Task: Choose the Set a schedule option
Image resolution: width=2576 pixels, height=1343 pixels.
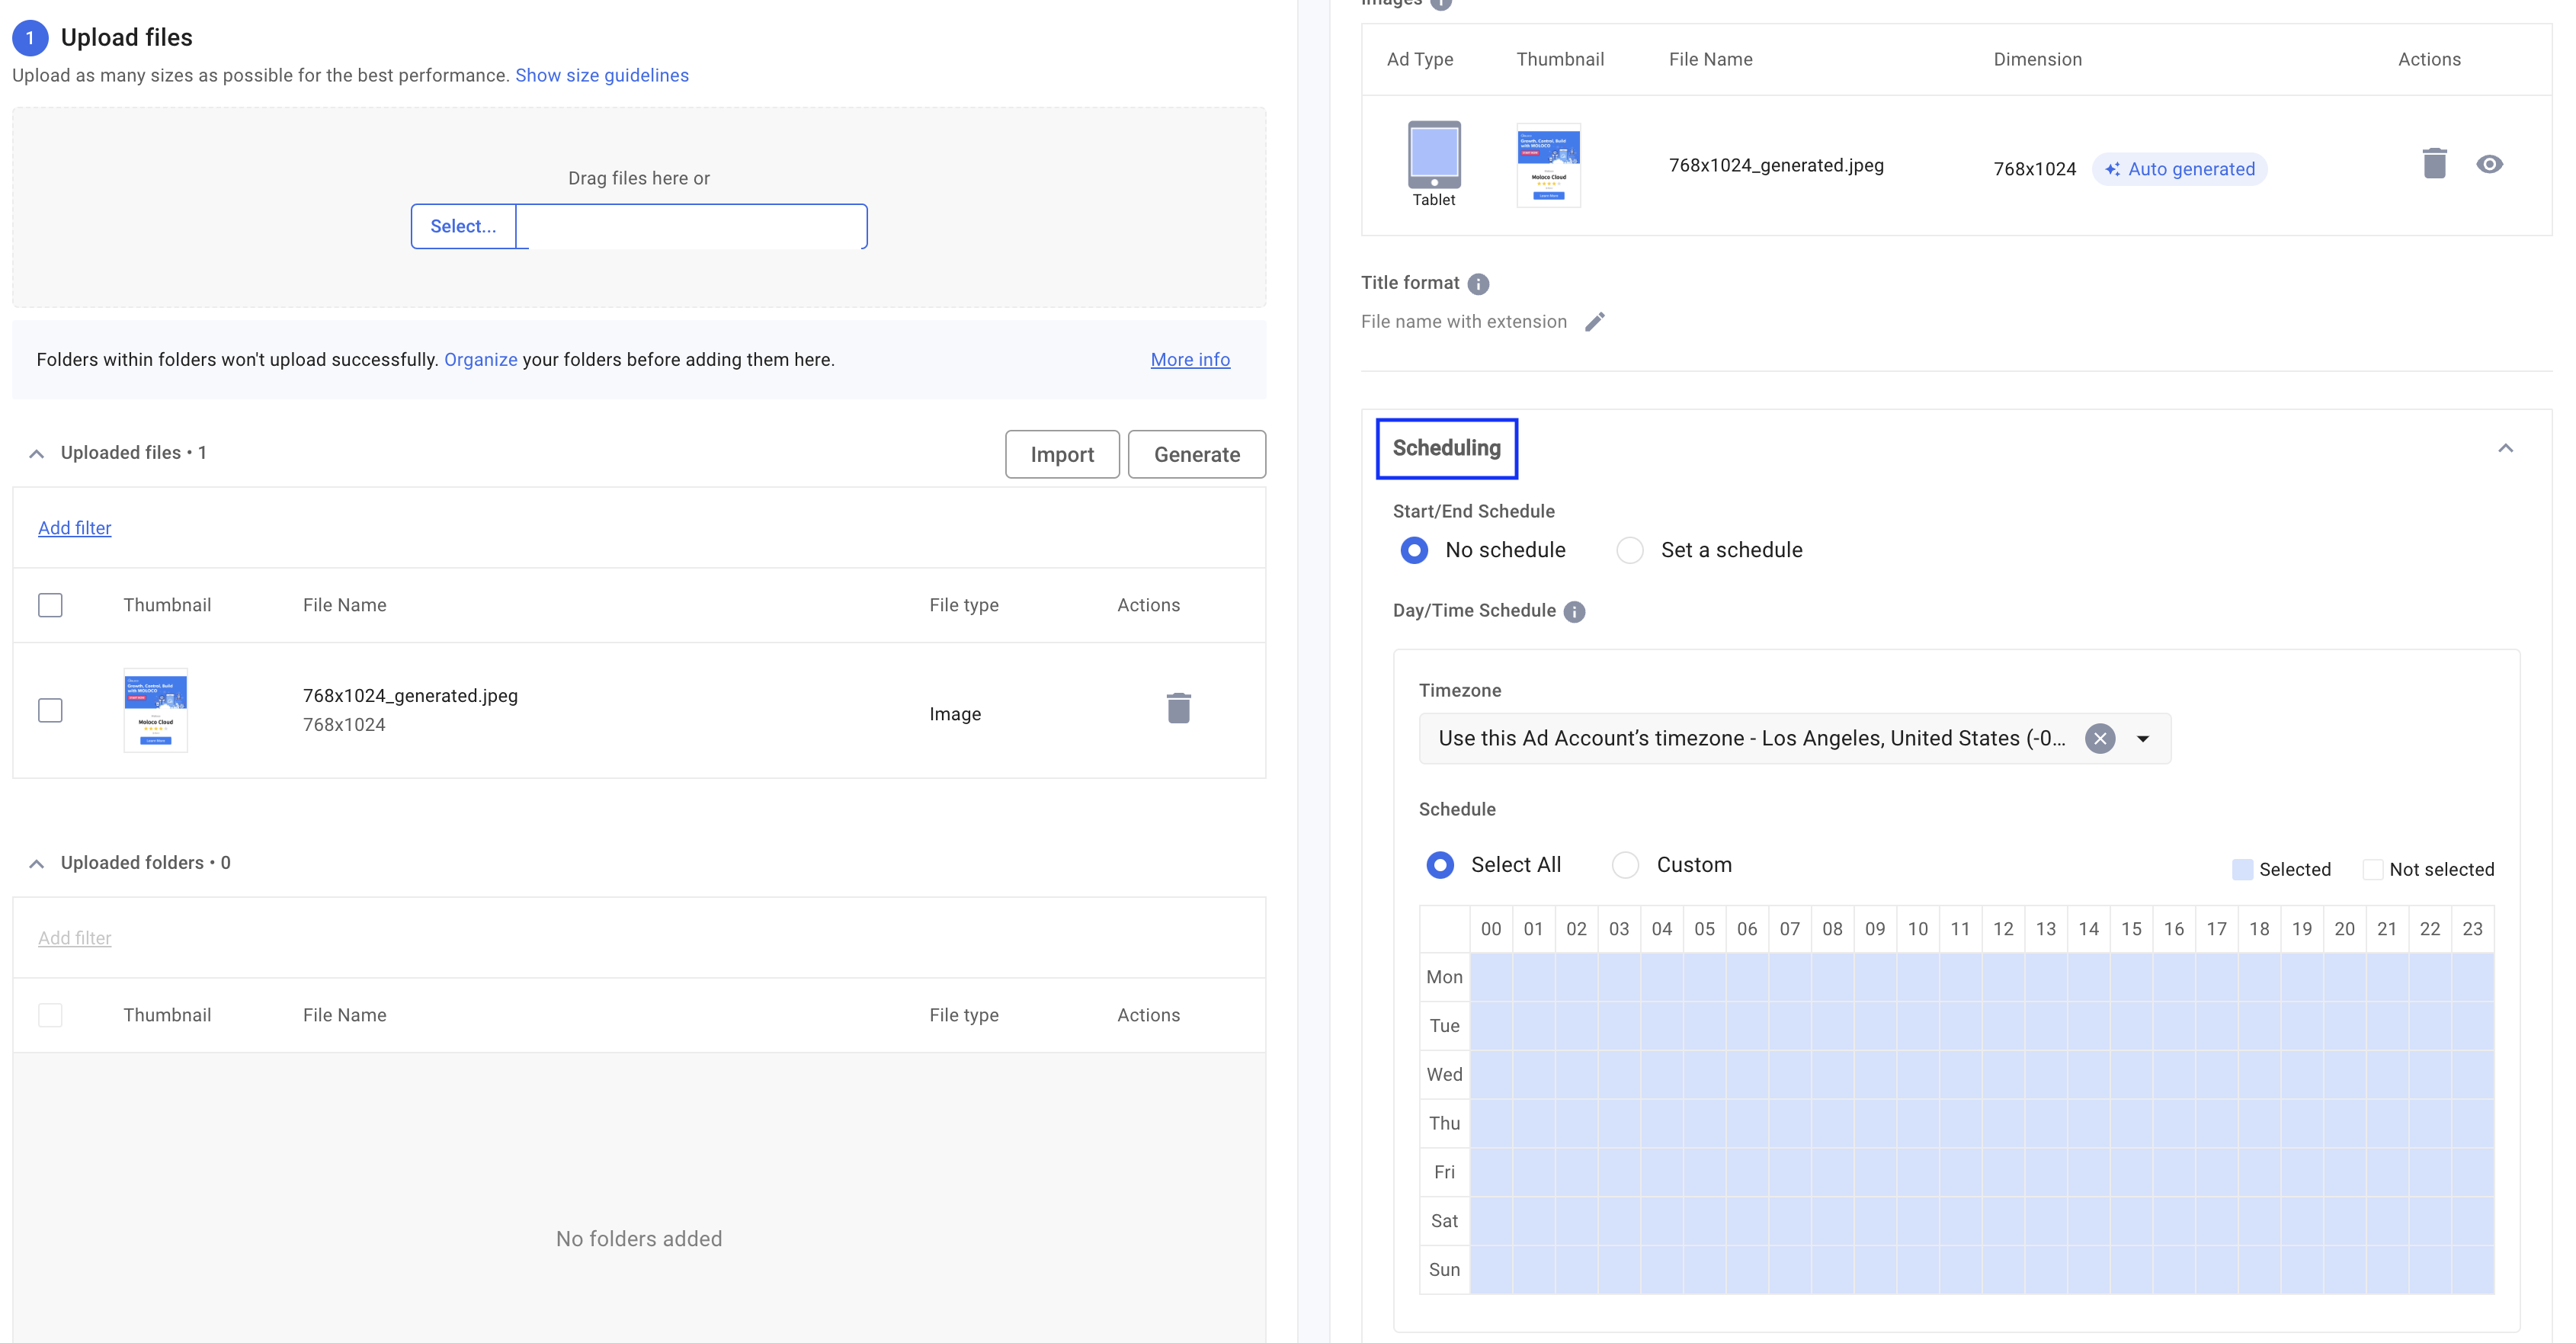Action: (1629, 550)
